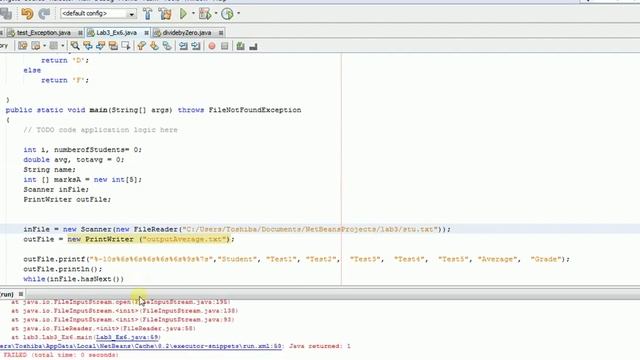The width and height of the screenshot is (640, 360).
Task: Undo the last edit
Action: click(x=27, y=13)
